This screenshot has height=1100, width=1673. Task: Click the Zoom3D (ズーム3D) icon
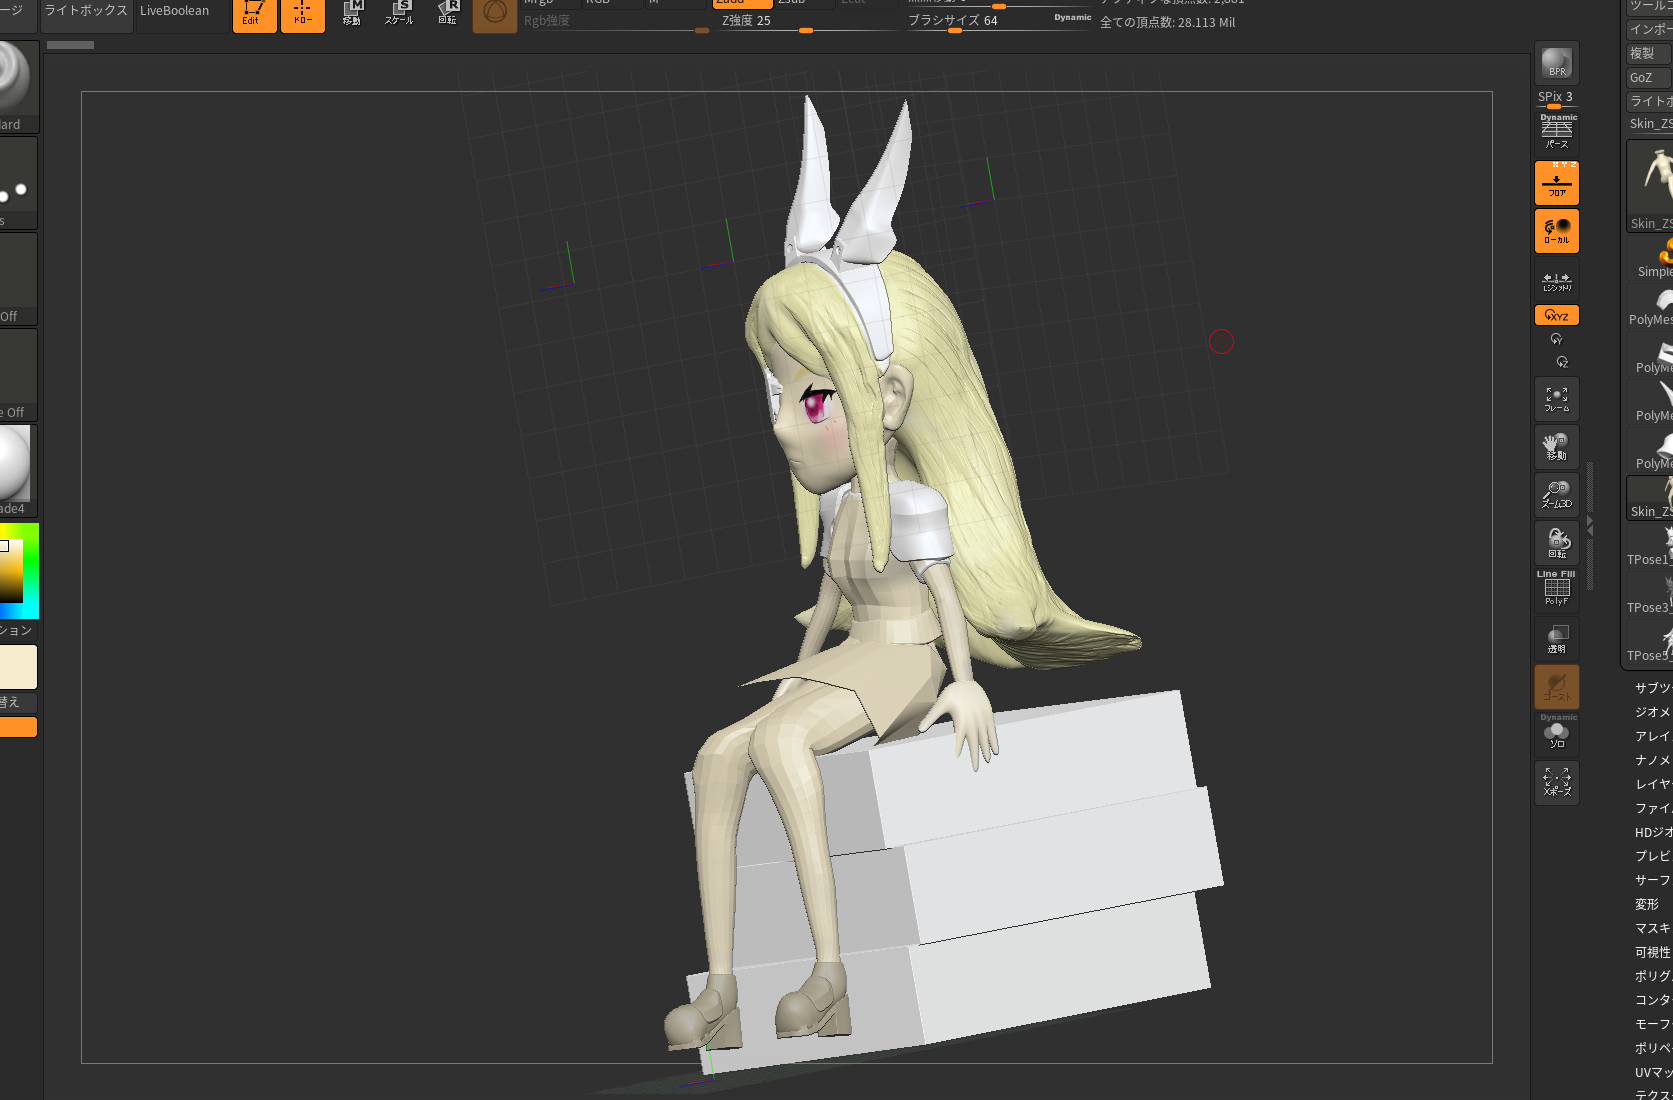click(1556, 495)
